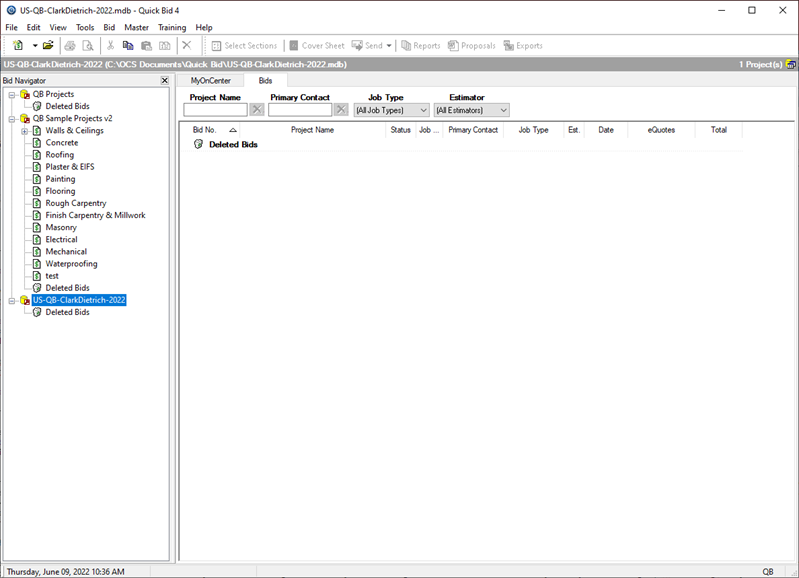The height and width of the screenshot is (578, 799).
Task: Select Finish Carpentry & Millwork bid
Action: click(95, 215)
